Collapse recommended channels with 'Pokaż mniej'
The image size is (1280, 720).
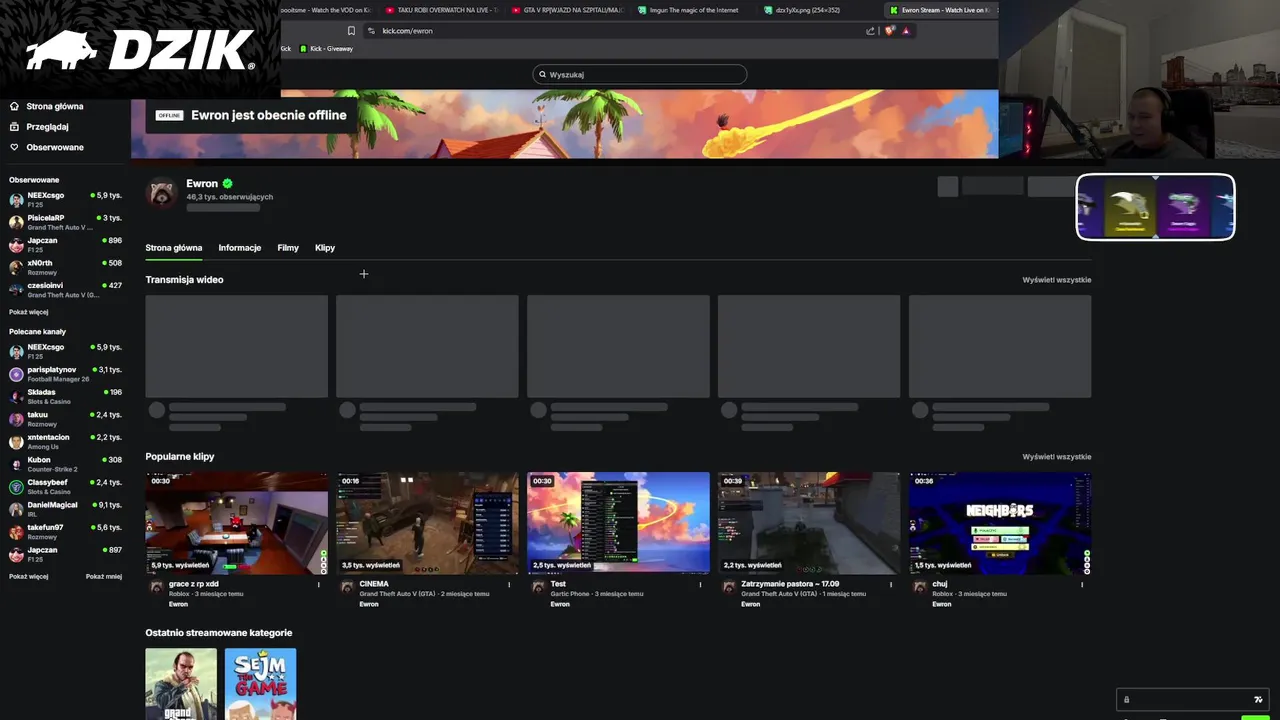click(x=104, y=576)
